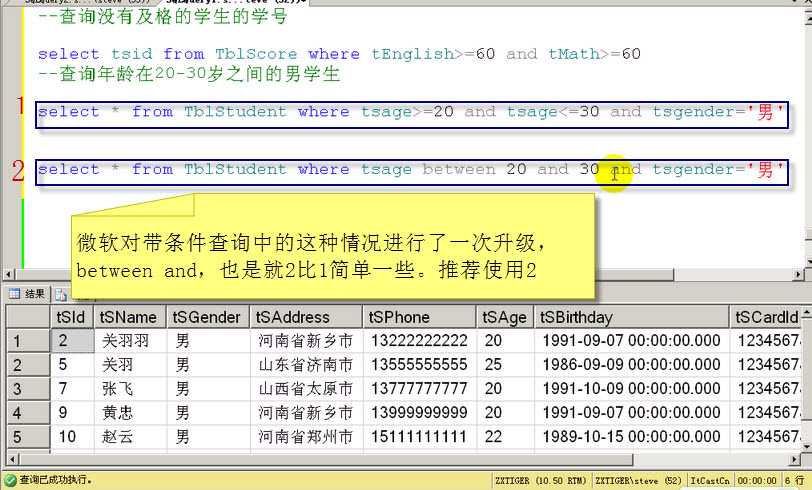Screen dimensions: 812x490
Task: Select the tSAge column header
Action: pyautogui.click(x=504, y=317)
